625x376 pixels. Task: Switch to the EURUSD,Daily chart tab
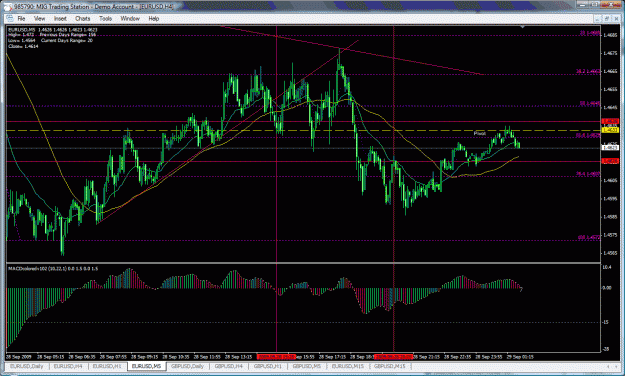click(x=27, y=366)
